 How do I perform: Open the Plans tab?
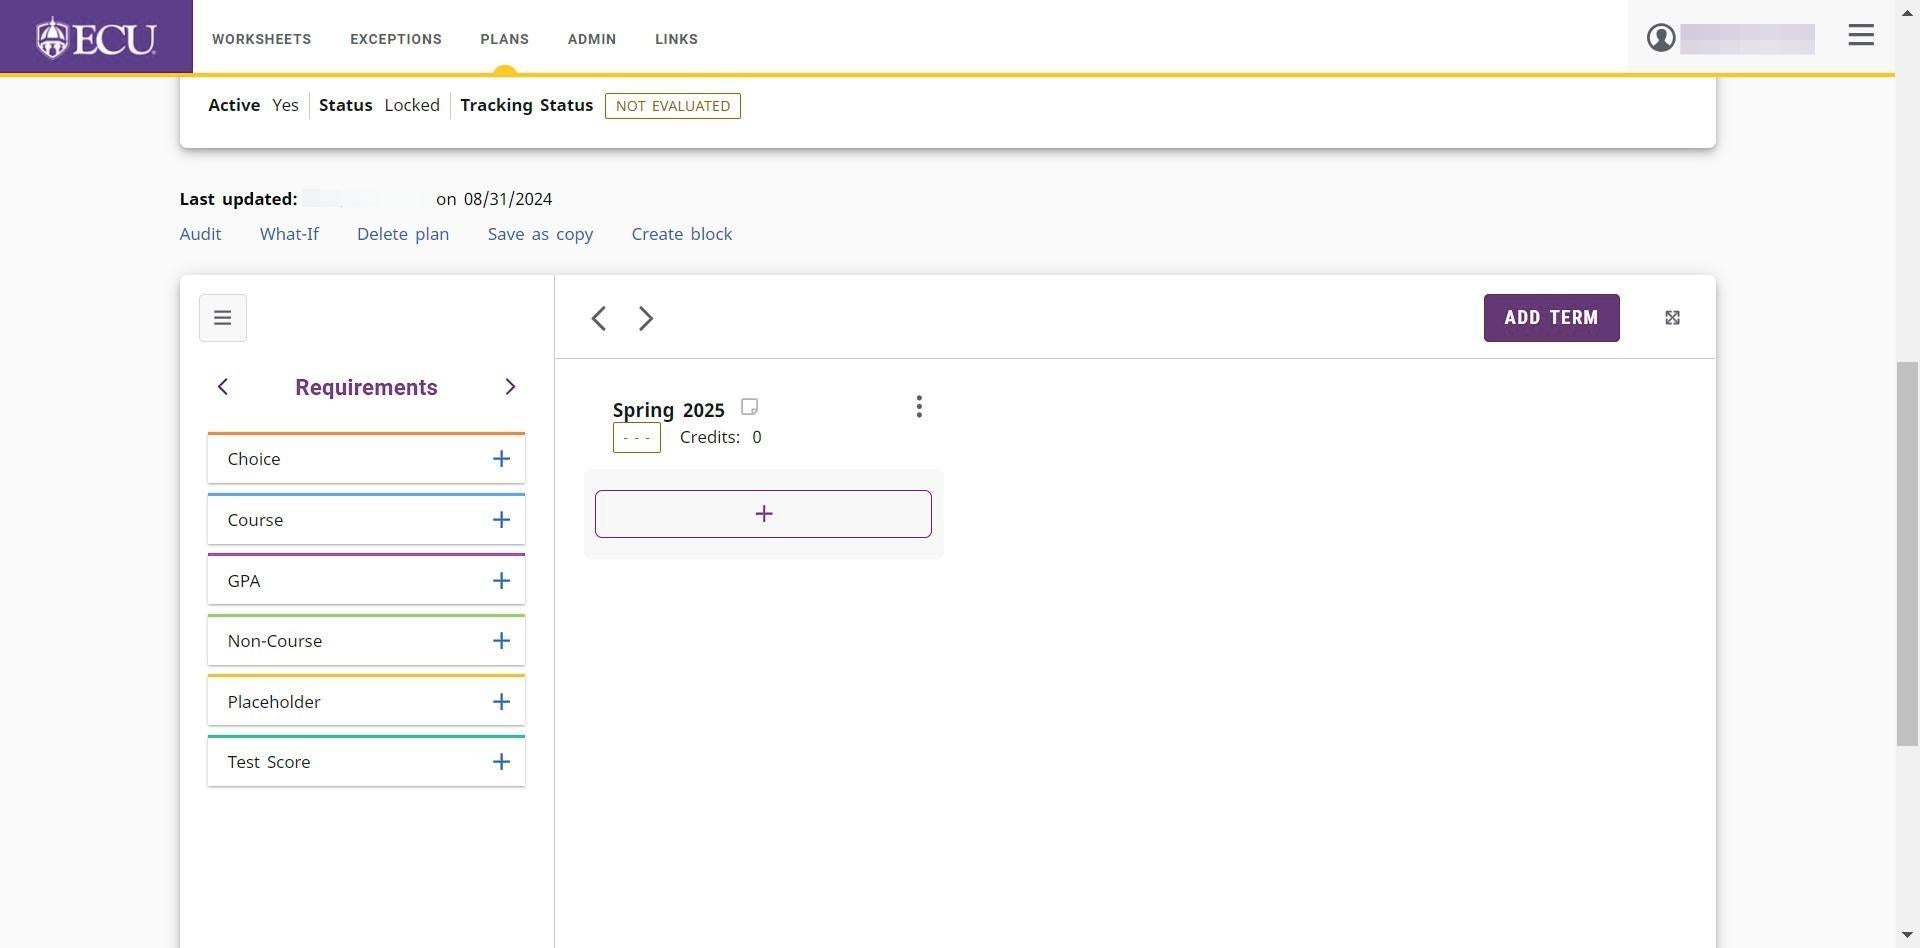(504, 39)
